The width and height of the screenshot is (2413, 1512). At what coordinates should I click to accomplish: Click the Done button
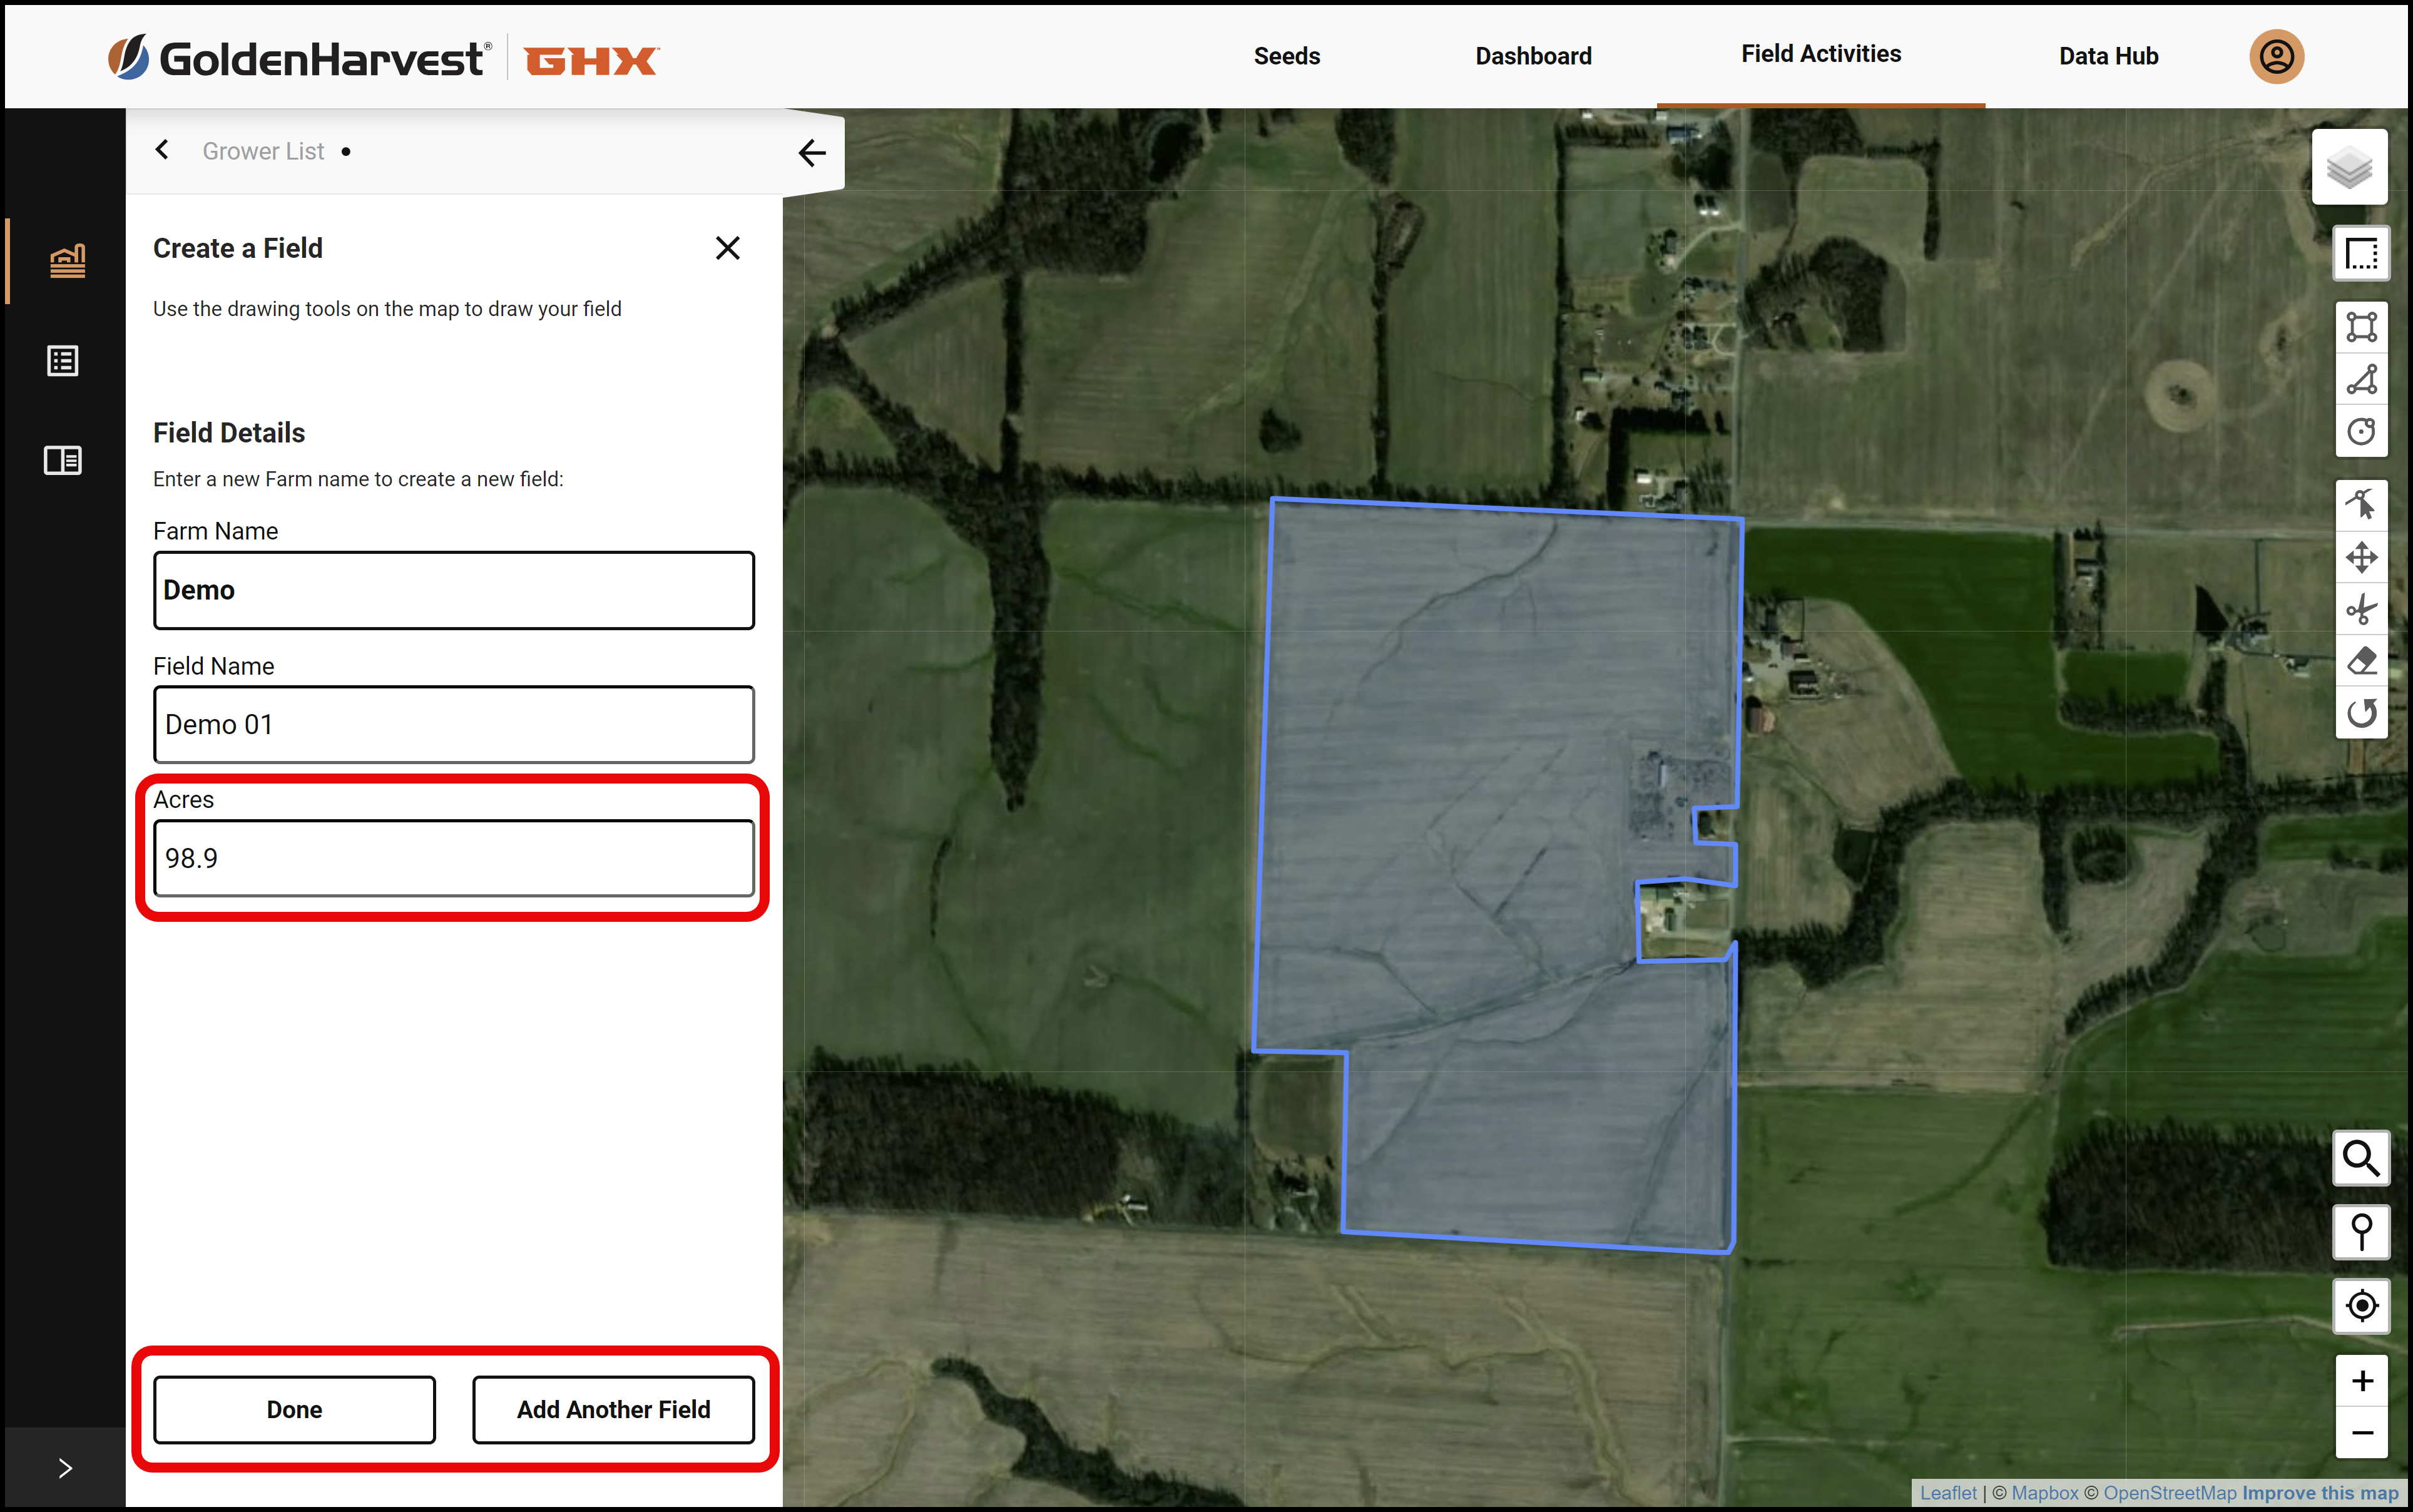294,1409
